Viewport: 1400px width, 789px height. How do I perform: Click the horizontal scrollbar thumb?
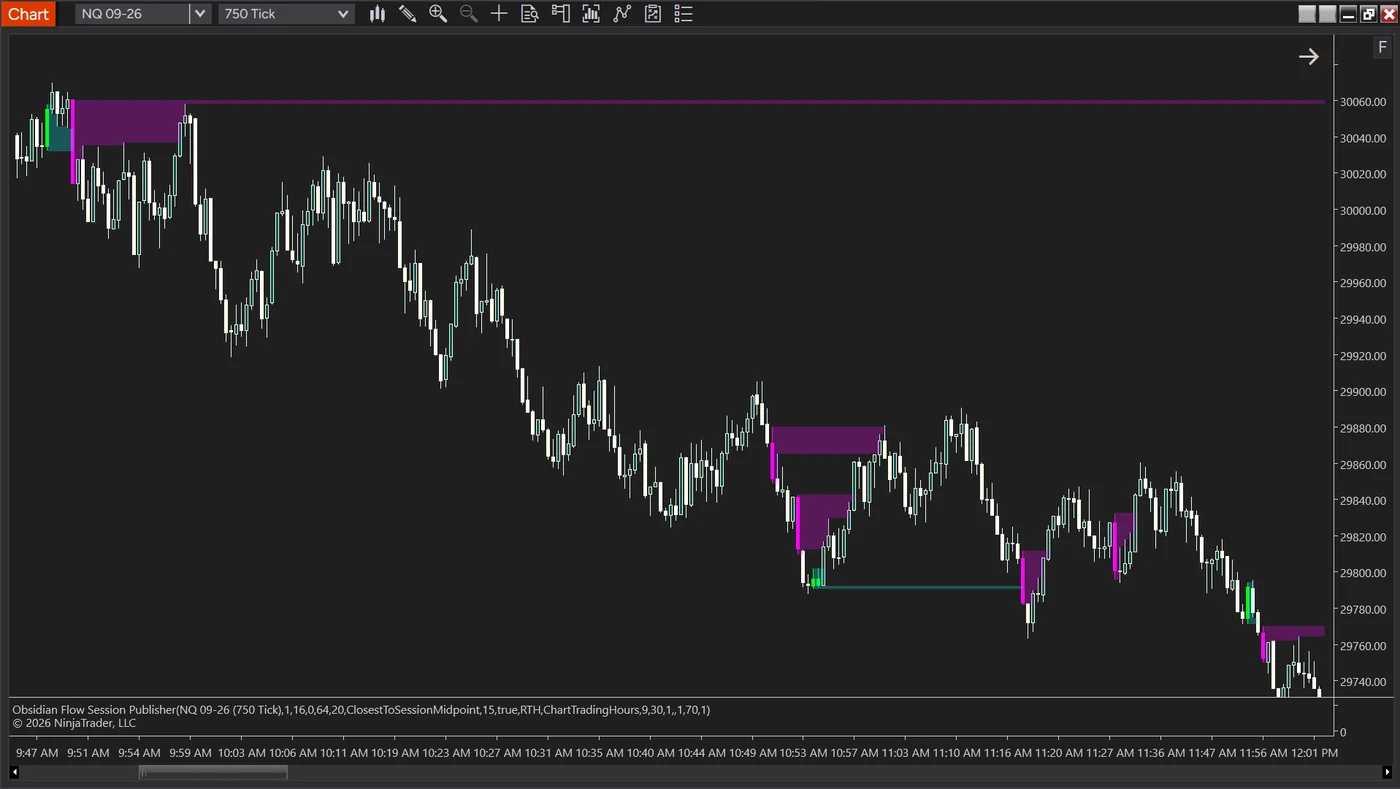tap(213, 772)
